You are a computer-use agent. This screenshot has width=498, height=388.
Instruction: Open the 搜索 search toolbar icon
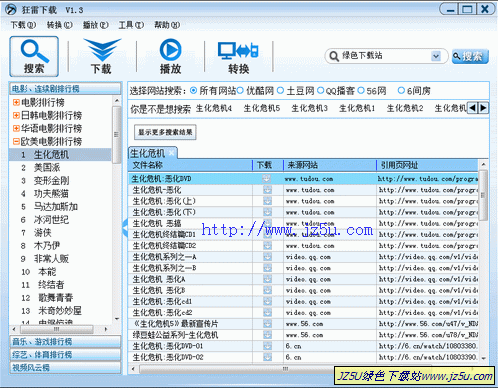[34, 56]
